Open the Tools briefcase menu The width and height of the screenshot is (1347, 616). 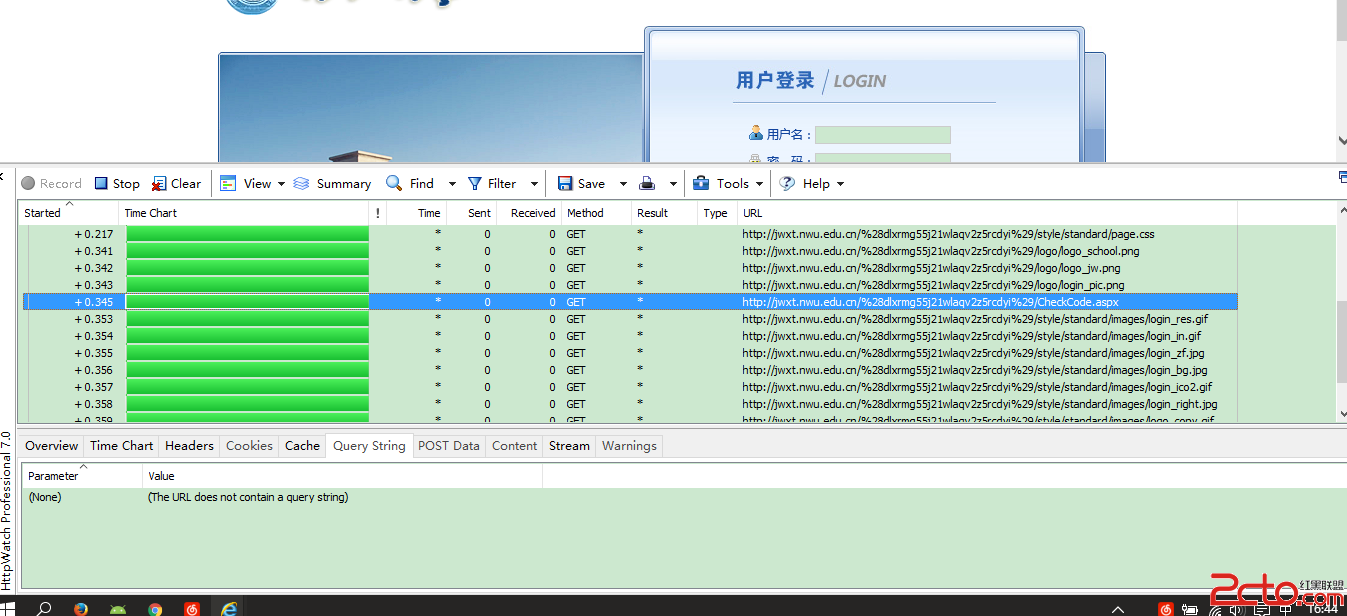pos(721,183)
